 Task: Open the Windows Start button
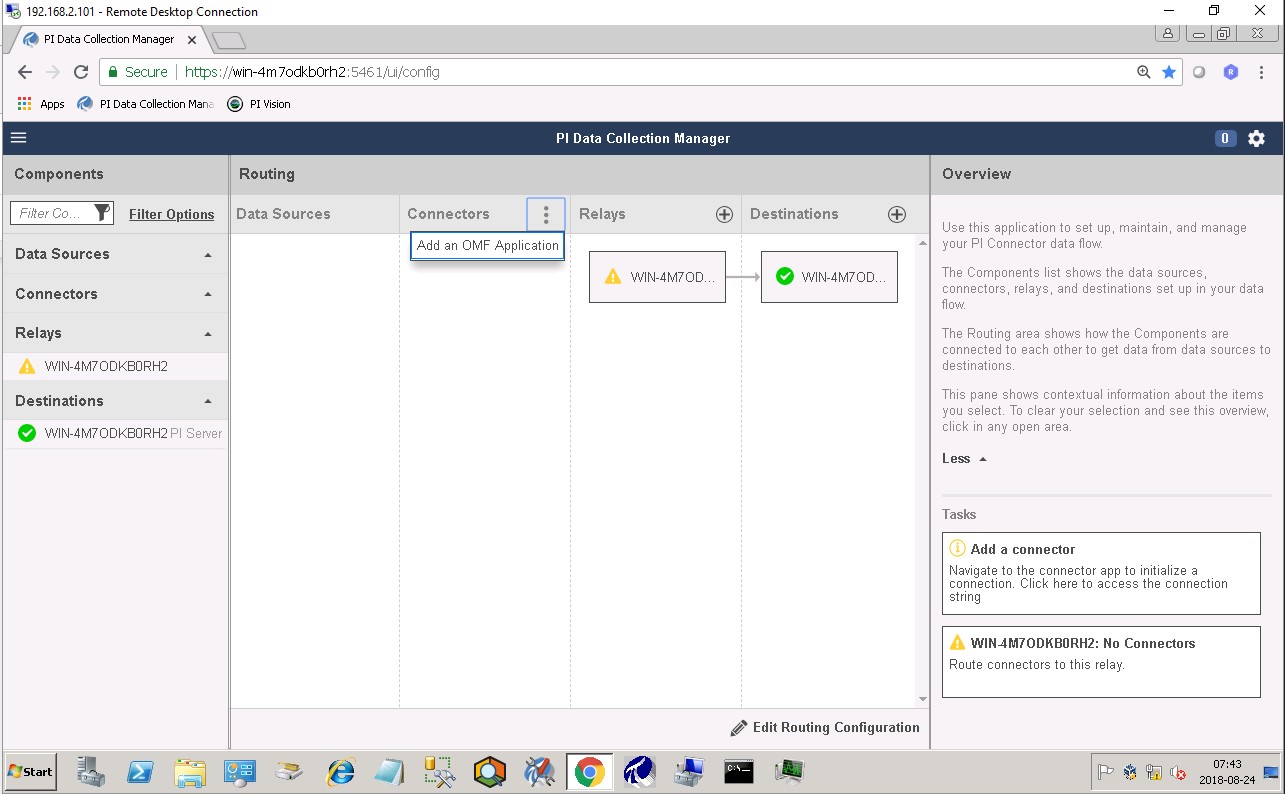click(30, 771)
